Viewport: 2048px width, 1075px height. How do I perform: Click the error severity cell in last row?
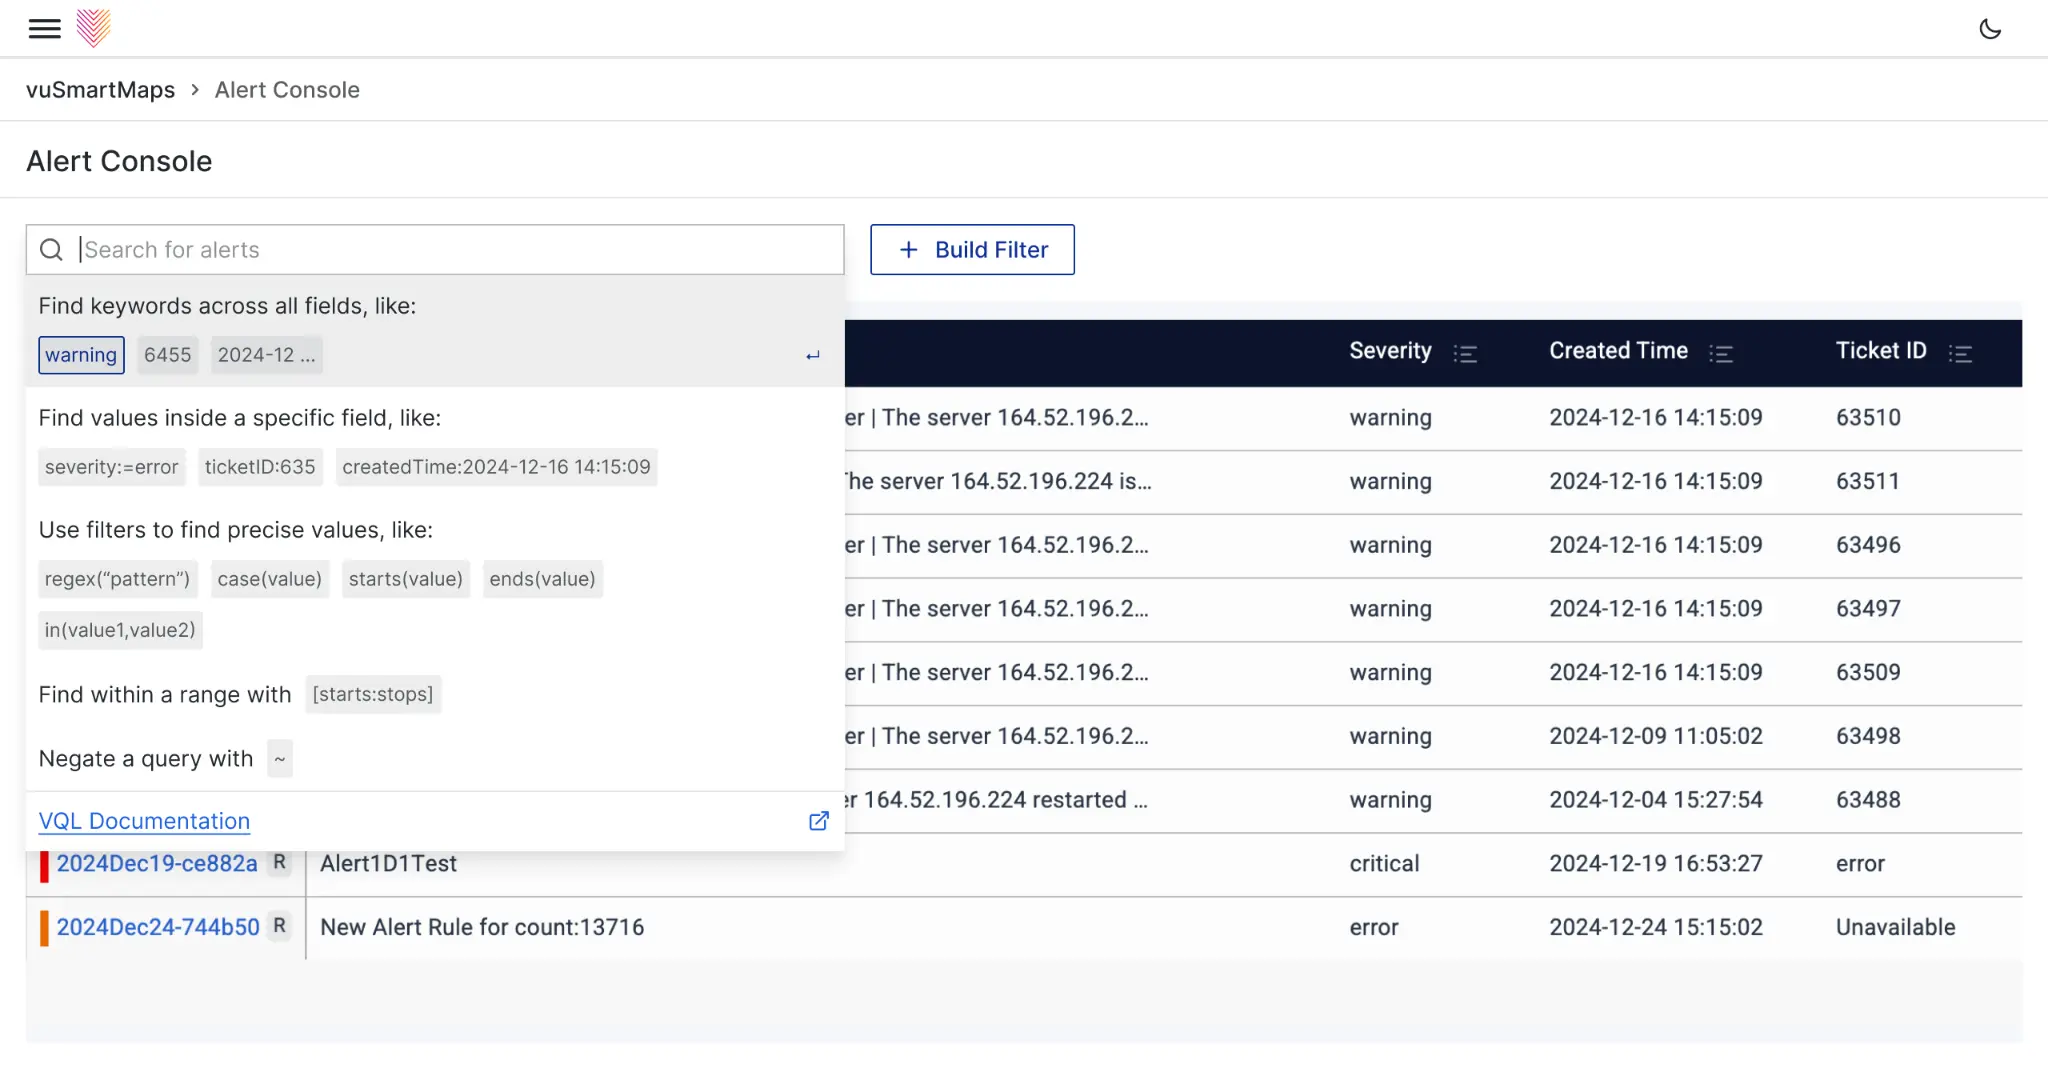coord(1374,928)
